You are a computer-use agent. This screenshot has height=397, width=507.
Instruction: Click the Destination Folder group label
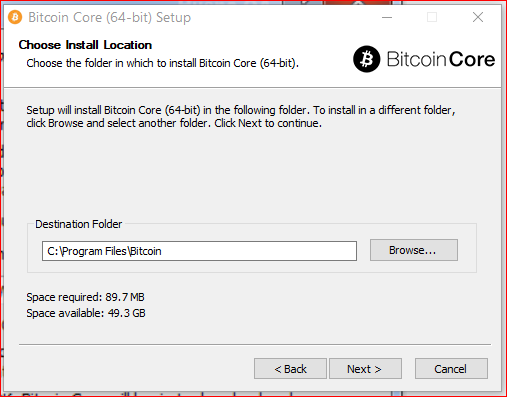(x=79, y=224)
